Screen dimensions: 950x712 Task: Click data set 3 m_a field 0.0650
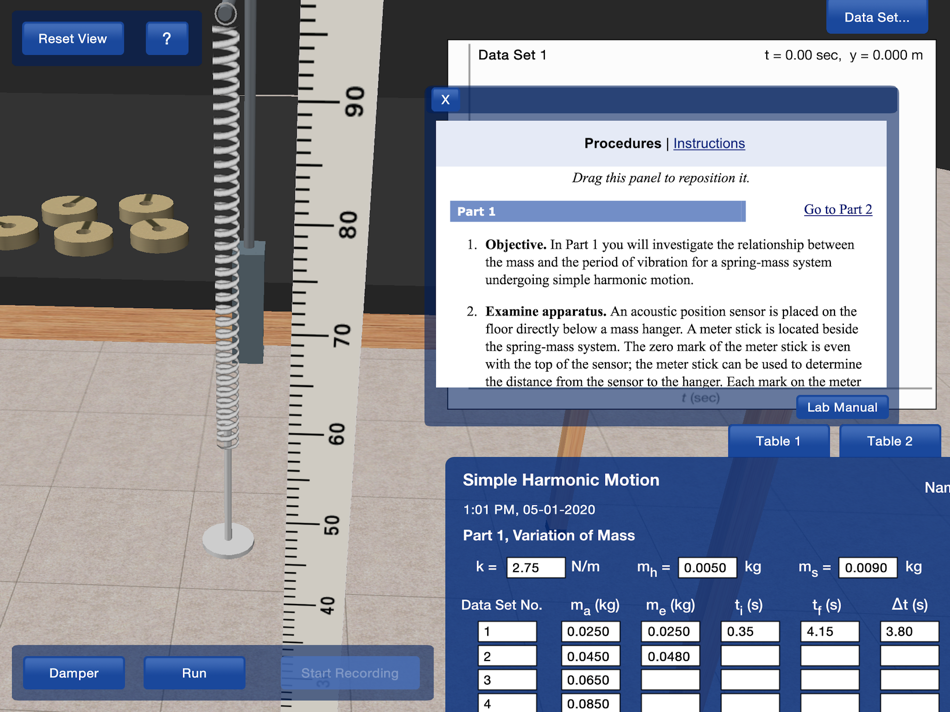(591, 680)
